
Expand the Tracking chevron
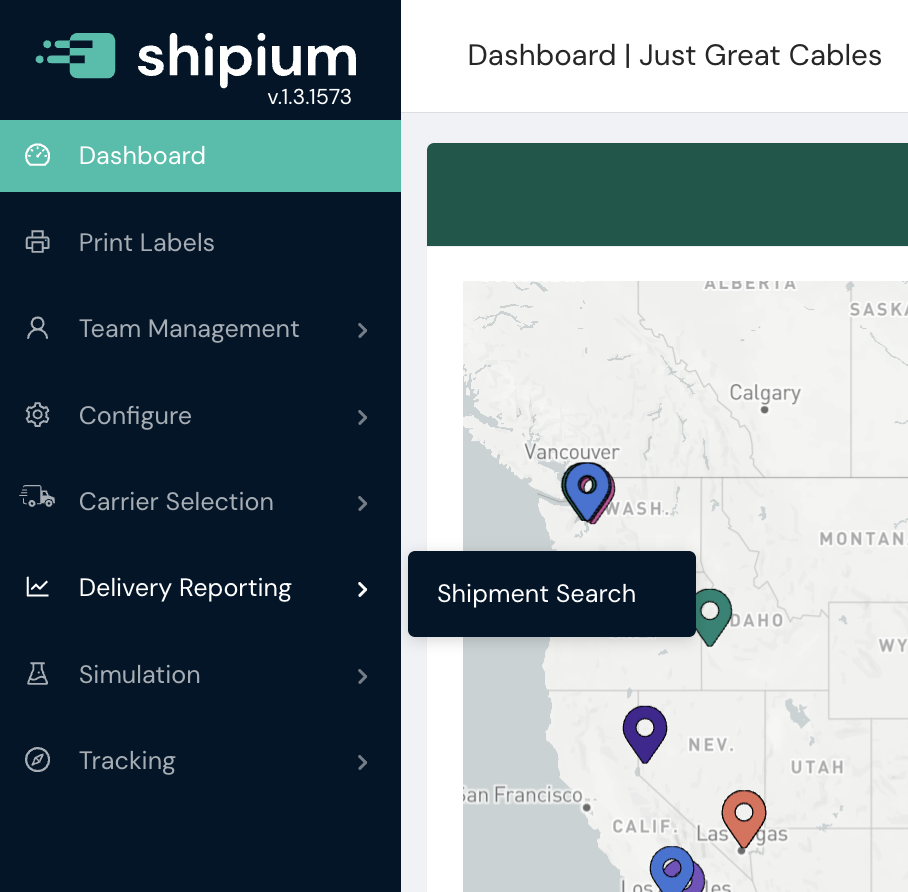tap(363, 762)
